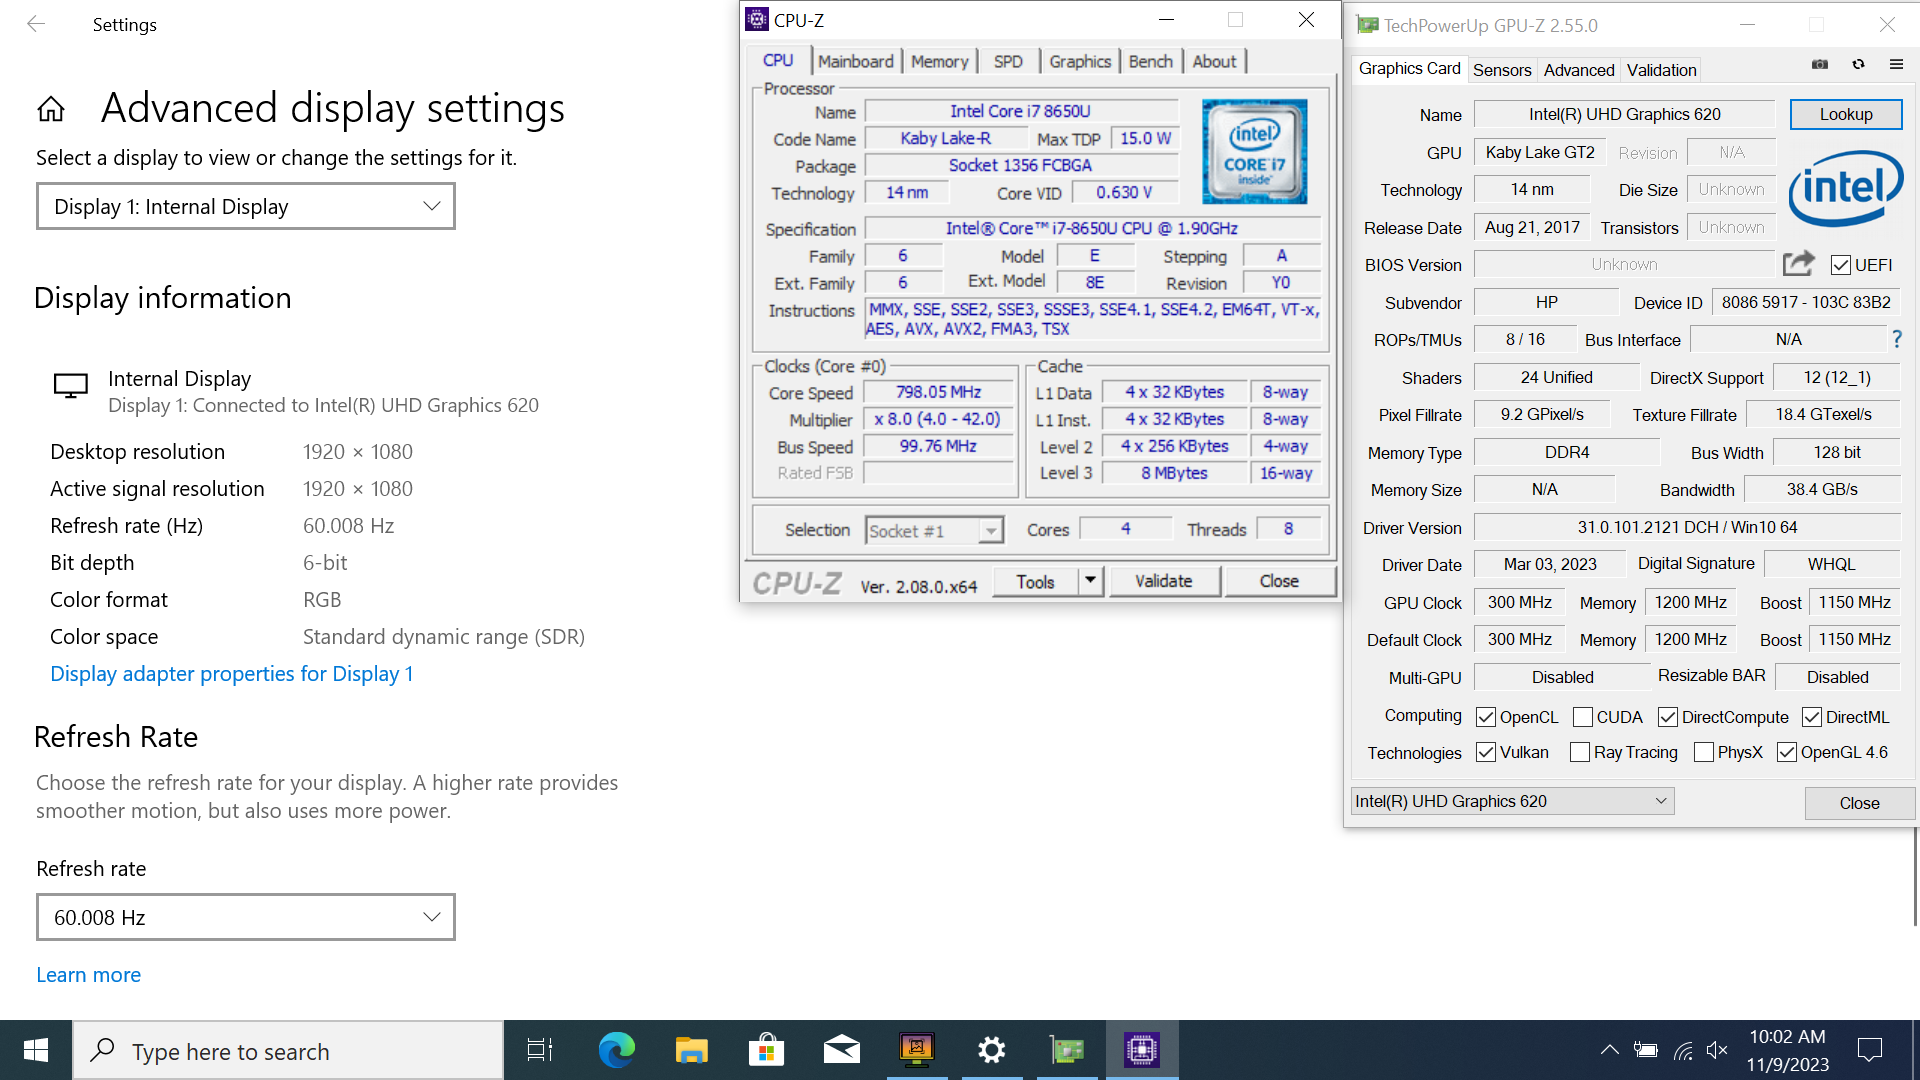Click back arrow in Settings
The height and width of the screenshot is (1080, 1920).
tap(36, 24)
